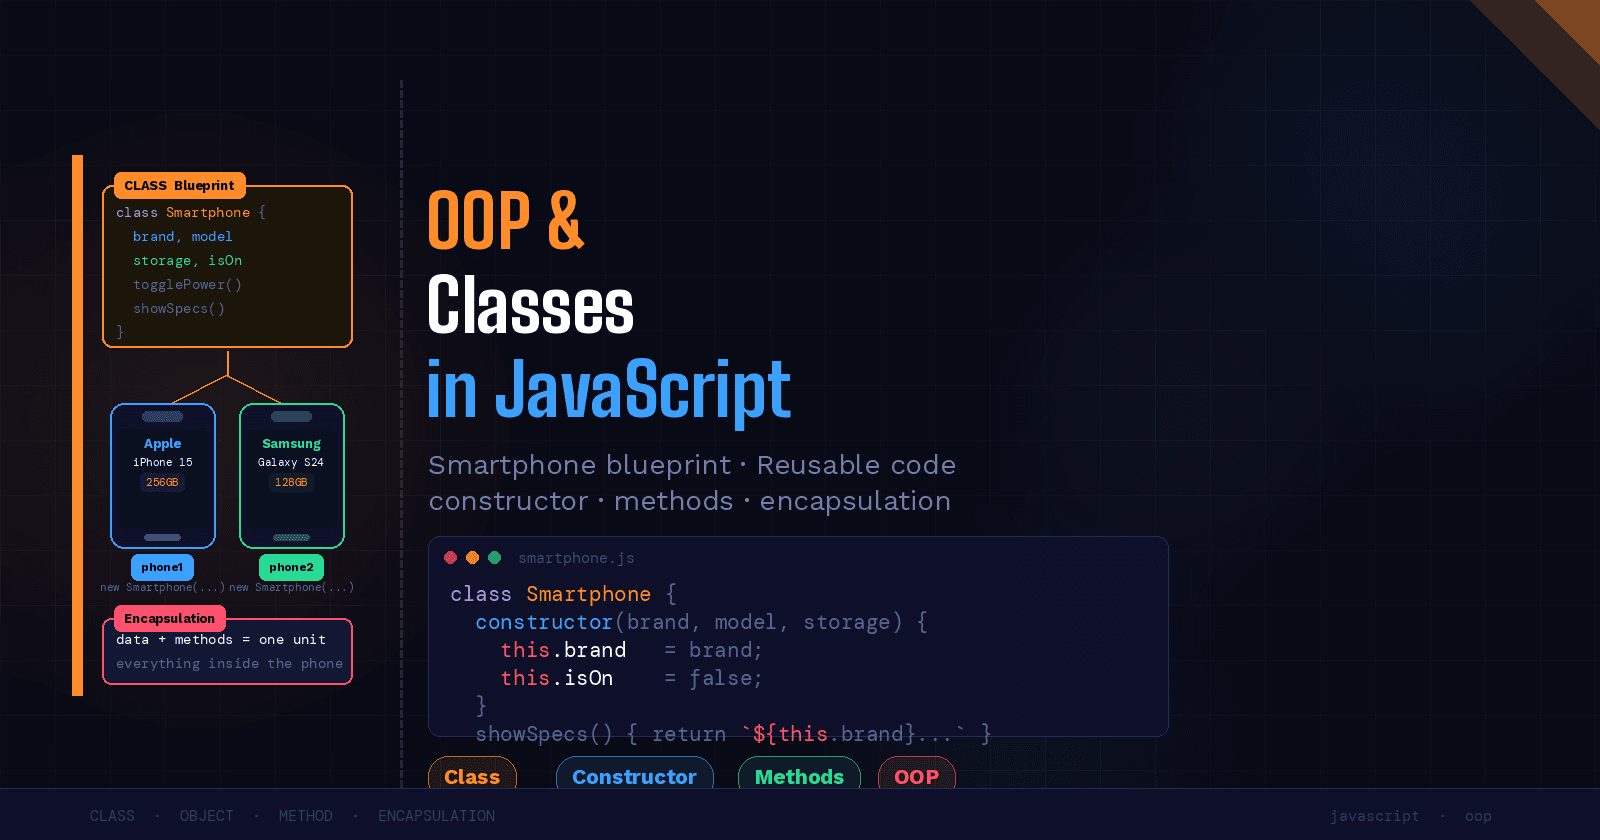Viewport: 1600px width, 840px height.
Task: Click the orange vertical accent bar
Action: click(x=77, y=425)
